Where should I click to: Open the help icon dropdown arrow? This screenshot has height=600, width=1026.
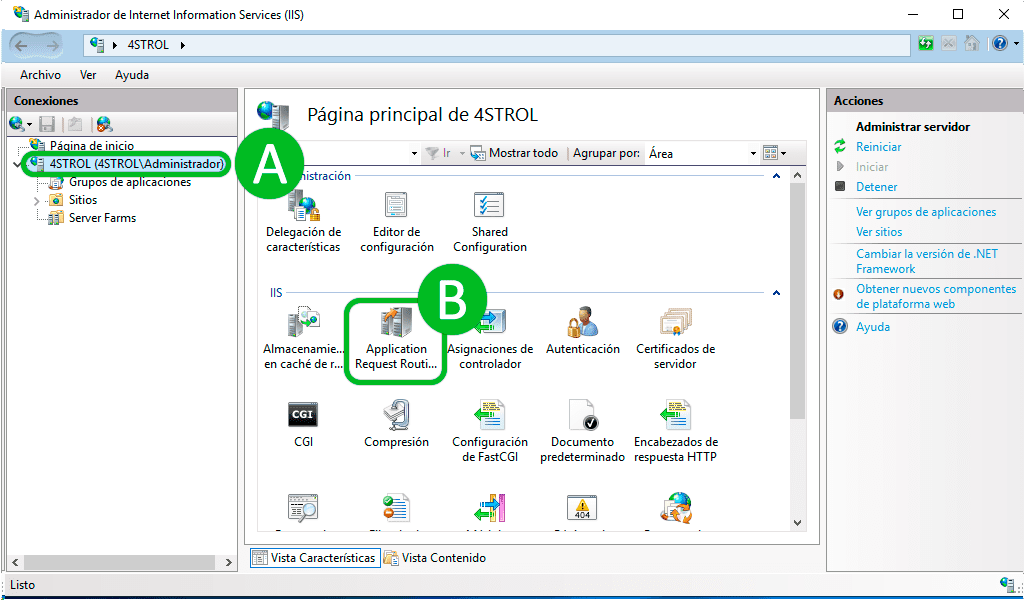[x=1016, y=44]
